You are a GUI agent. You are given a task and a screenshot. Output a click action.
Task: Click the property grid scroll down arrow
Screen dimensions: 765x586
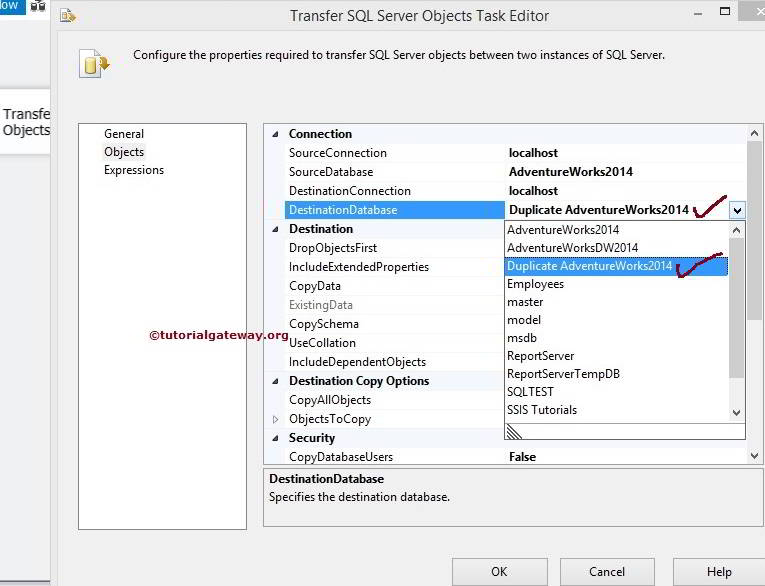[x=754, y=456]
